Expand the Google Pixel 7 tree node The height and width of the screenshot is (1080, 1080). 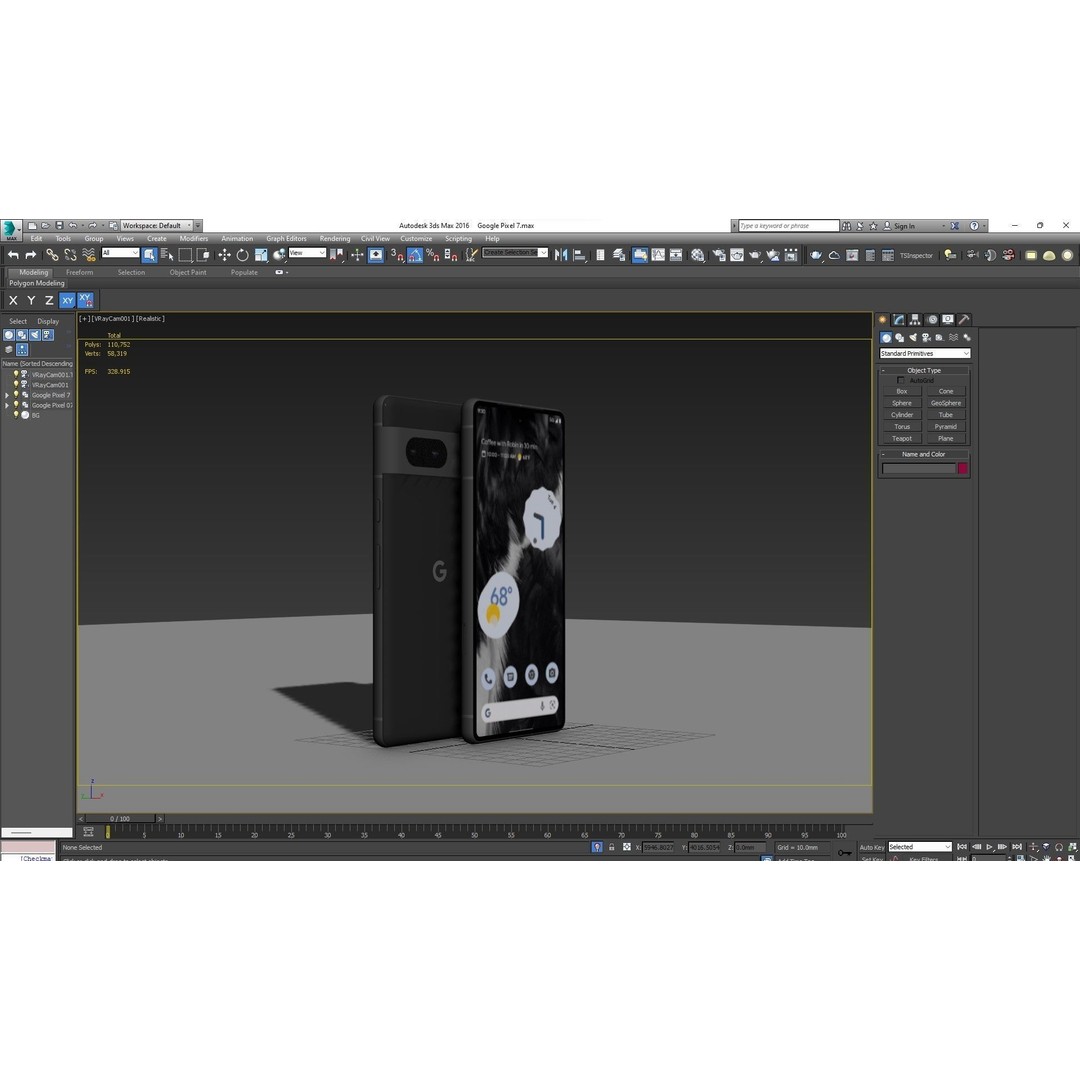tap(8, 395)
